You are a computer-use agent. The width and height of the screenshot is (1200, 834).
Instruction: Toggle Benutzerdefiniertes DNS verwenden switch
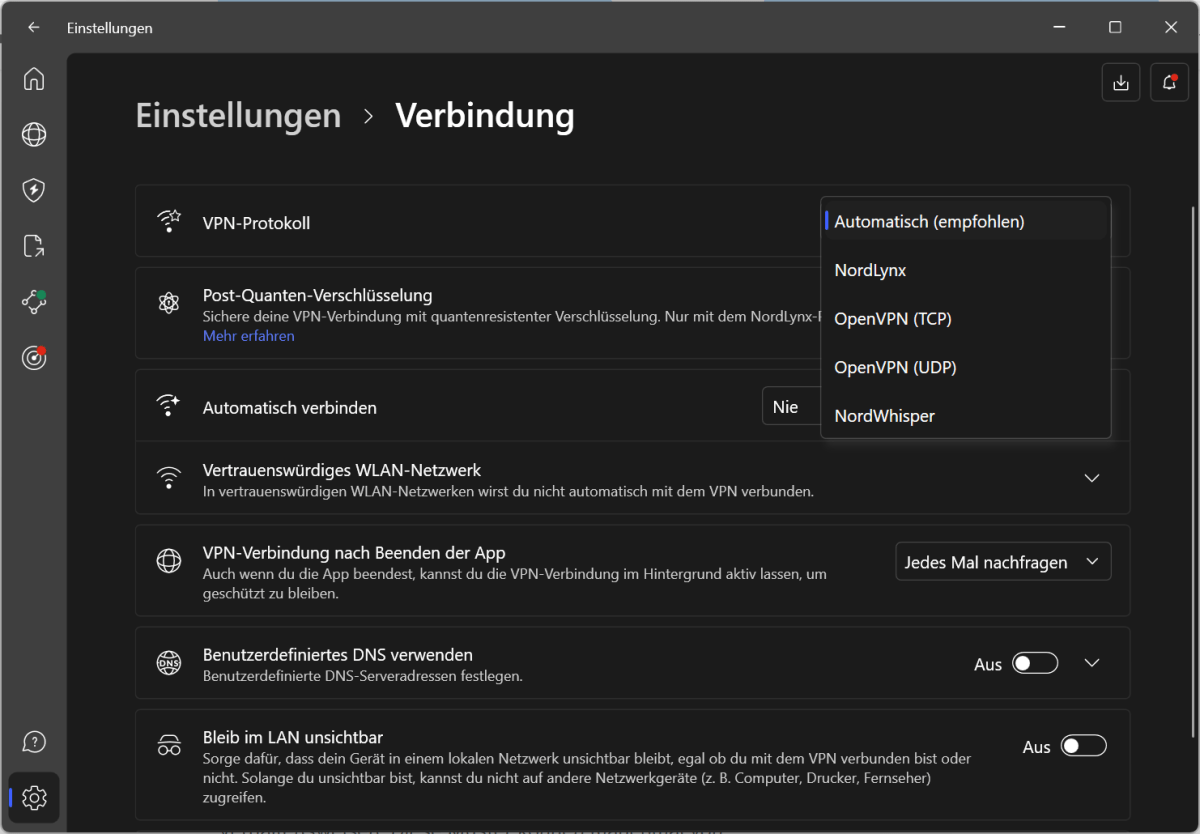tap(1035, 663)
